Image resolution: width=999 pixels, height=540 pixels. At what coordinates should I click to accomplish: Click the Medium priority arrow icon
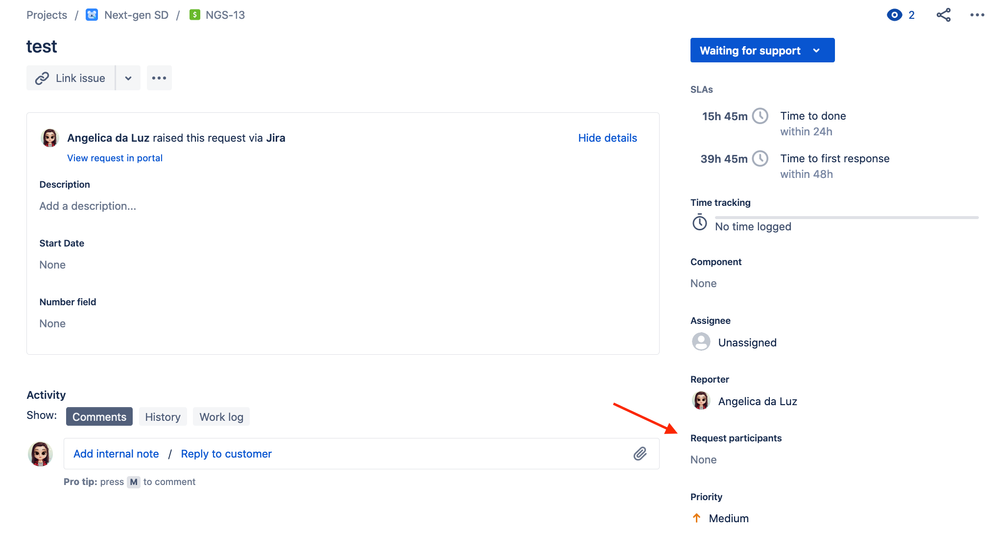pyautogui.click(x=696, y=518)
